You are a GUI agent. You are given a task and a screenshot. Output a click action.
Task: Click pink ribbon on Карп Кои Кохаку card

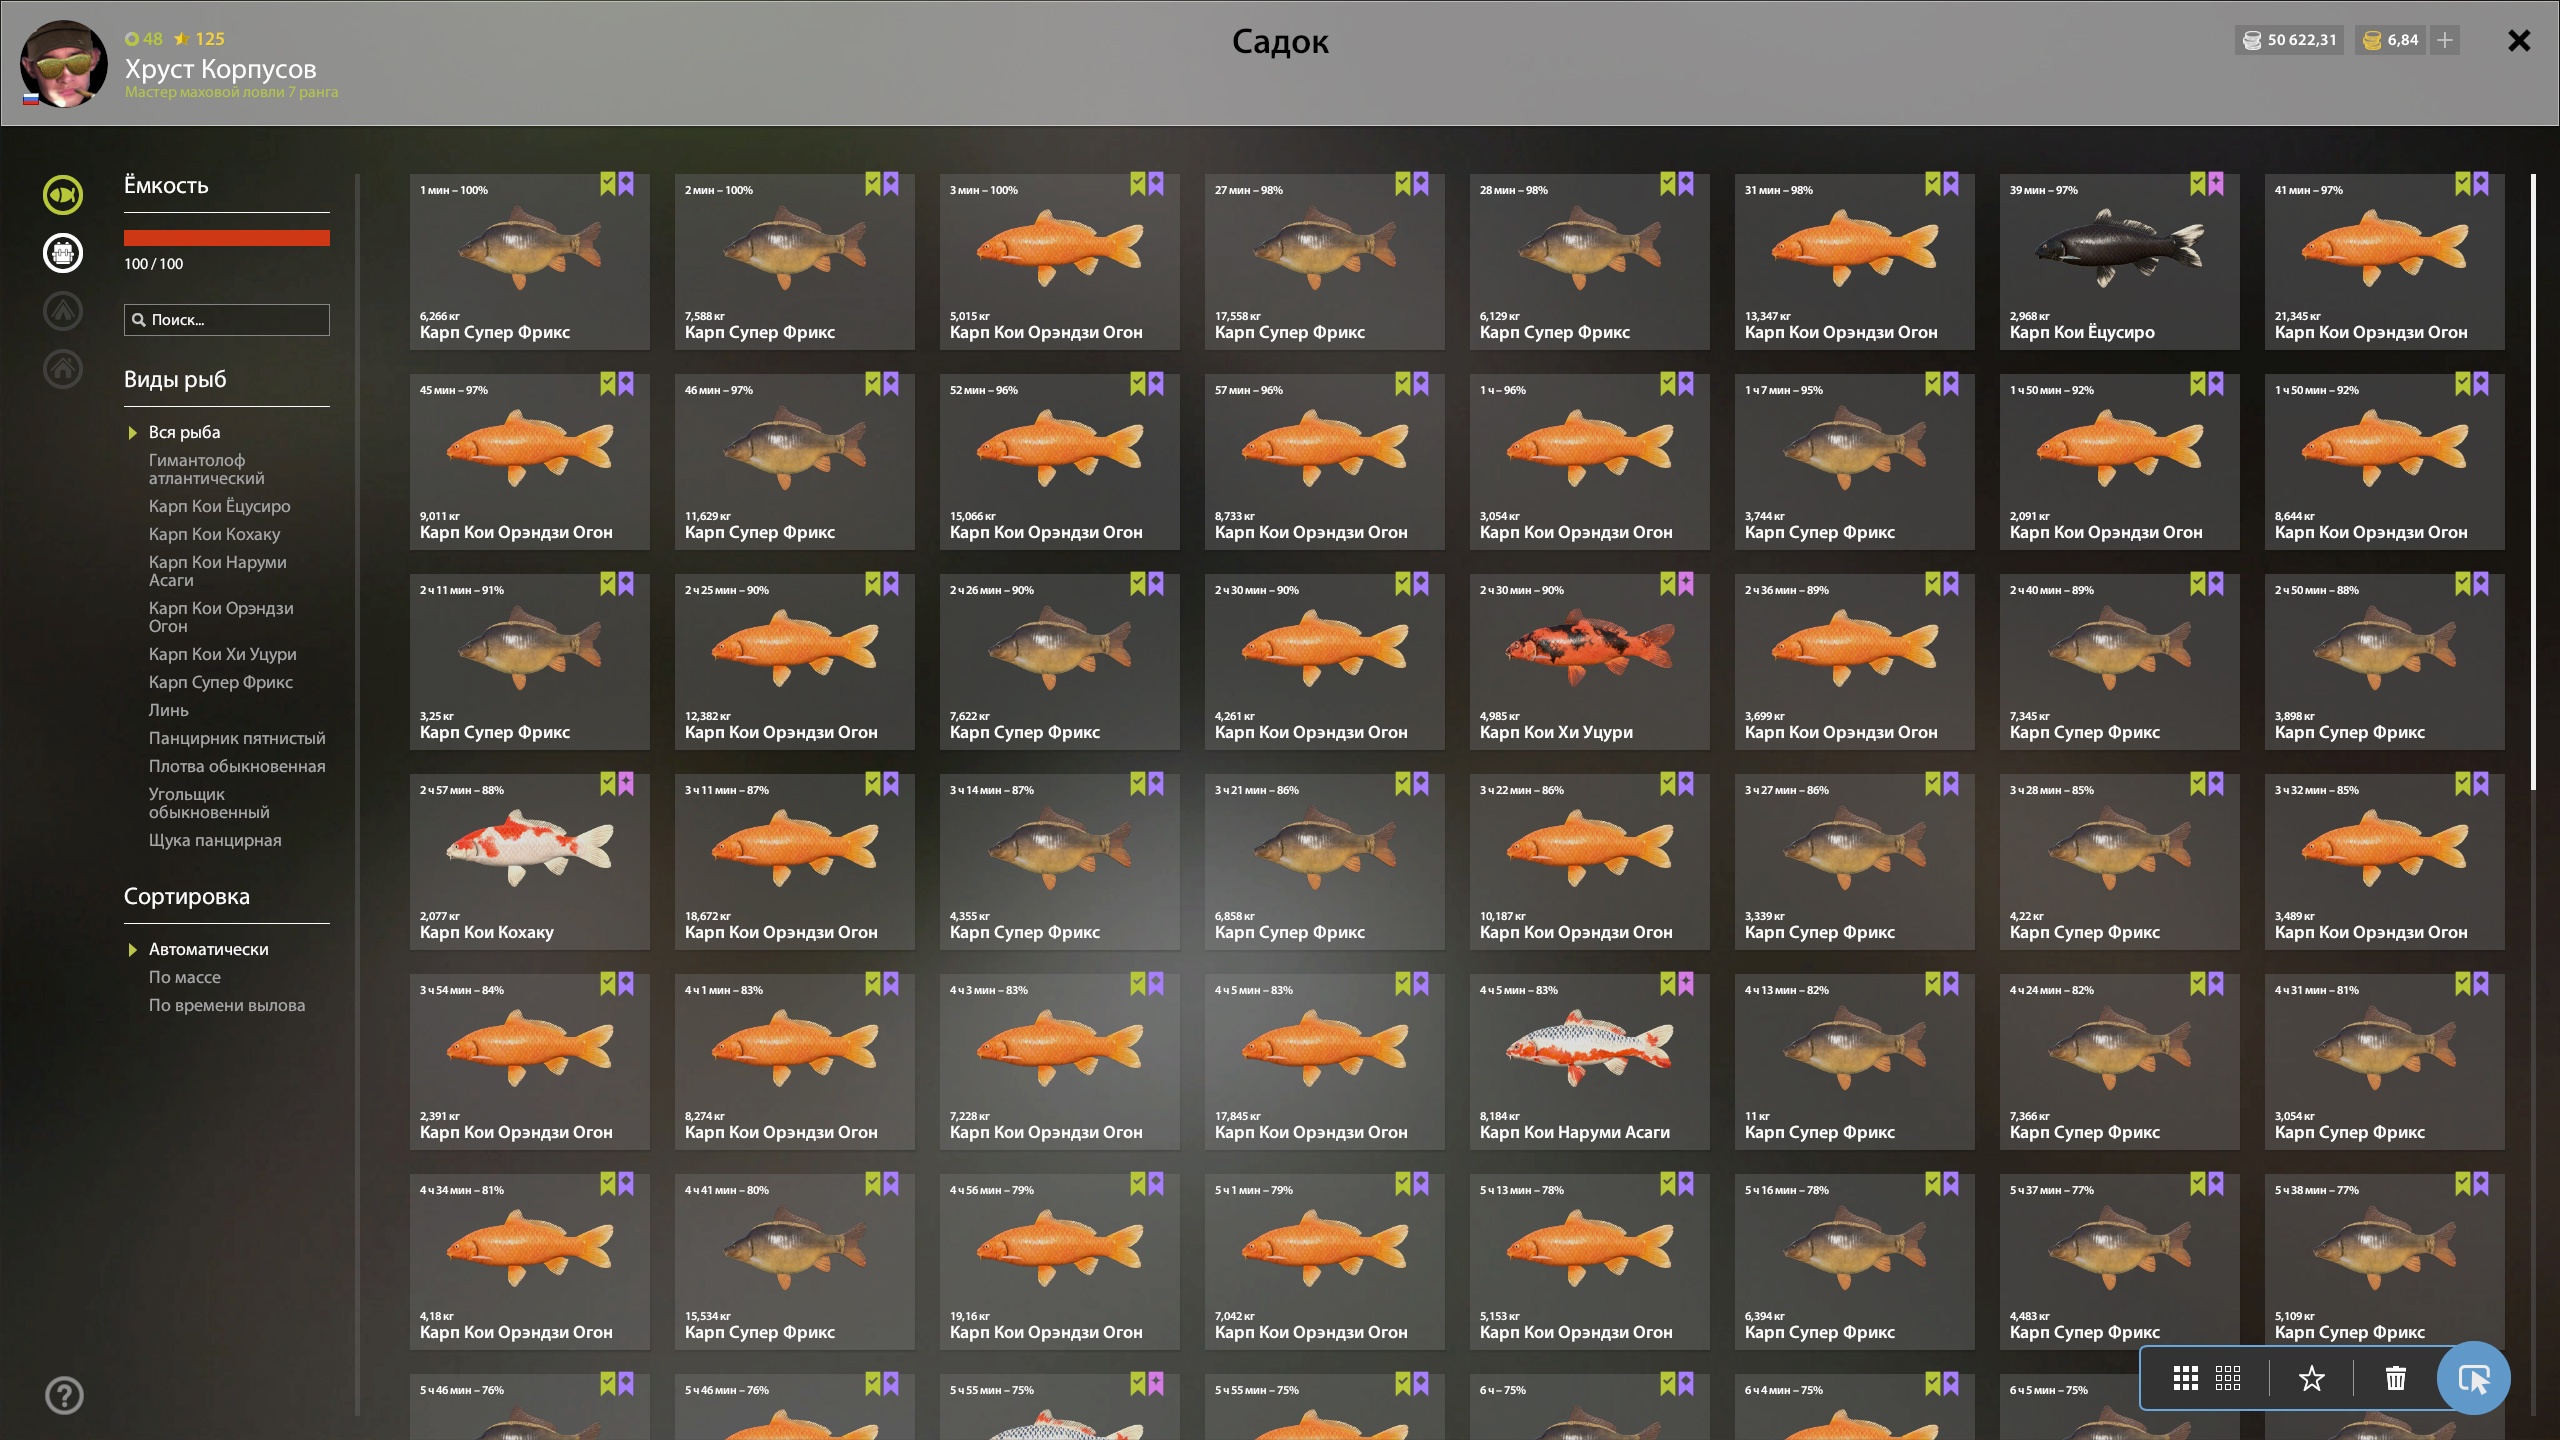coord(626,784)
